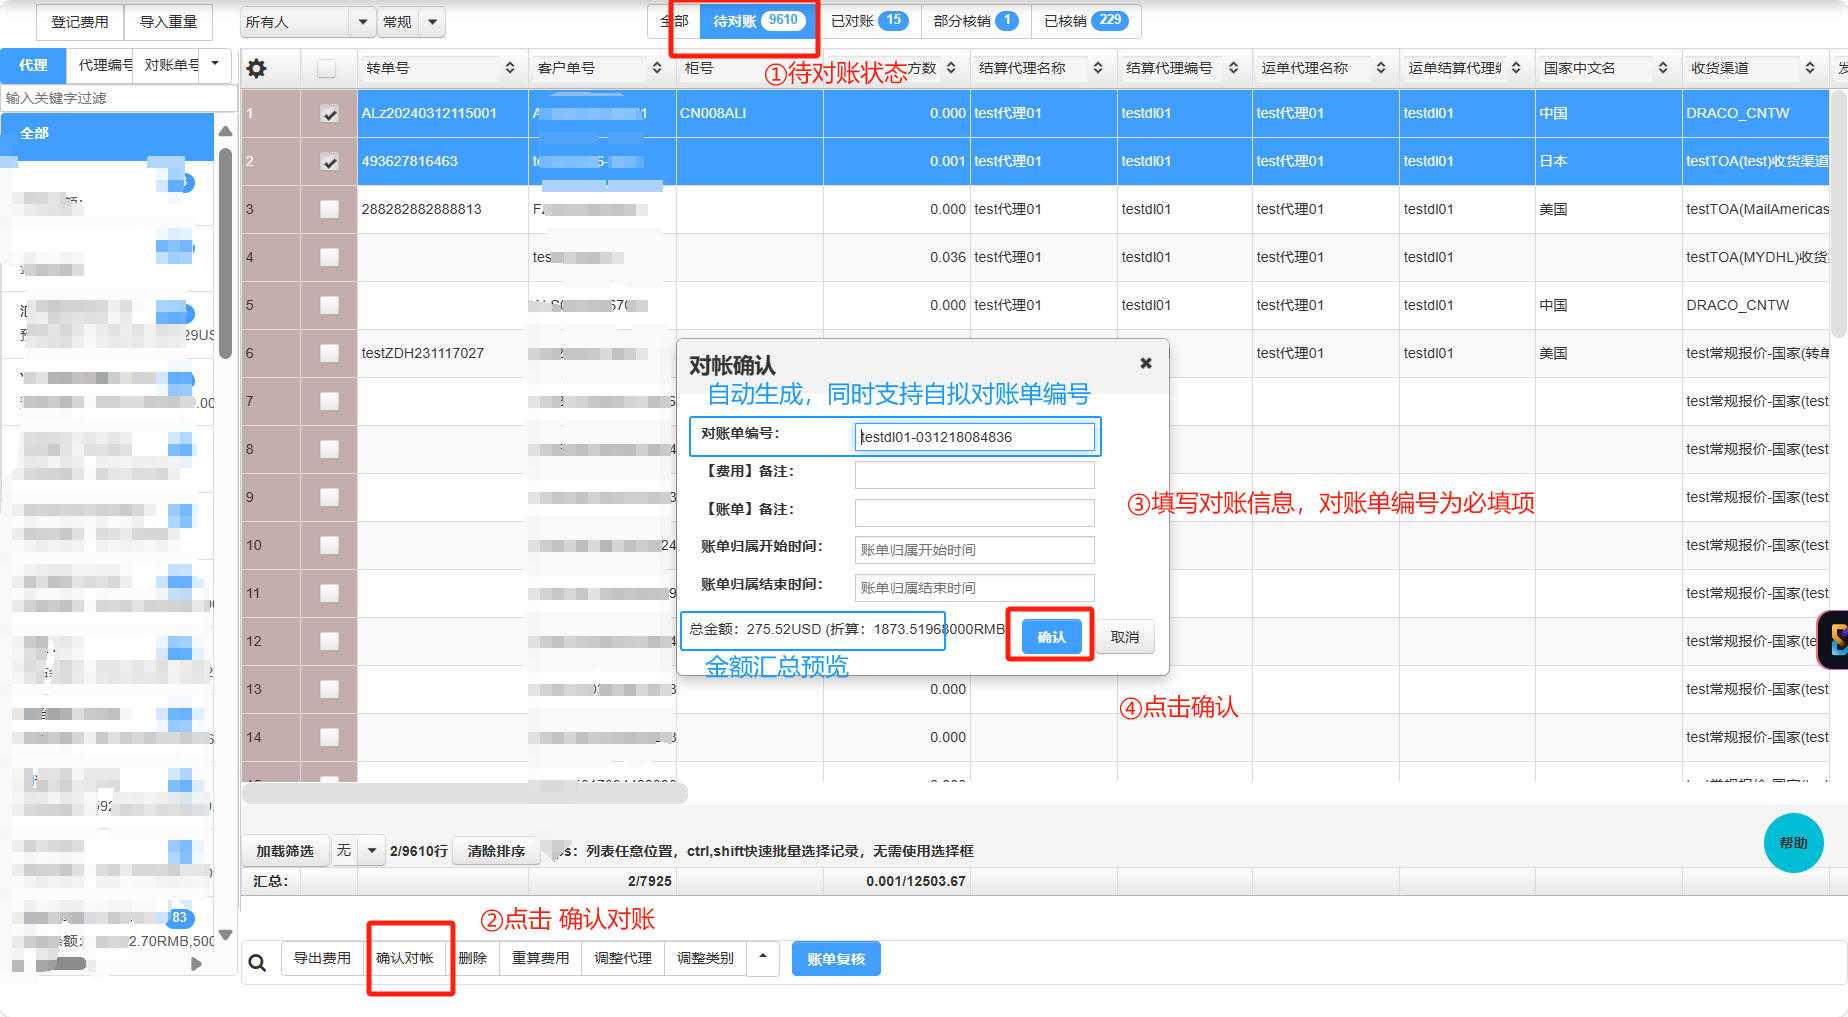The width and height of the screenshot is (1848, 1017).
Task: Tick the checkbox for row 3
Action: (x=329, y=209)
